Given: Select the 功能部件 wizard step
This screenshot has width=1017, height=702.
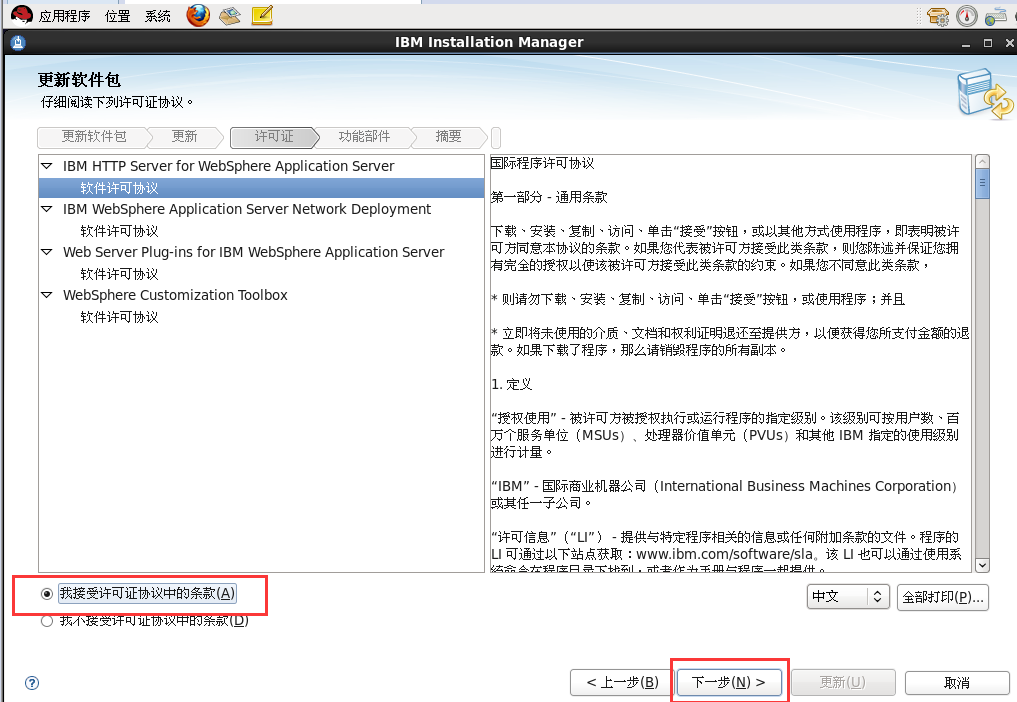Looking at the screenshot, I should pyautogui.click(x=364, y=137).
